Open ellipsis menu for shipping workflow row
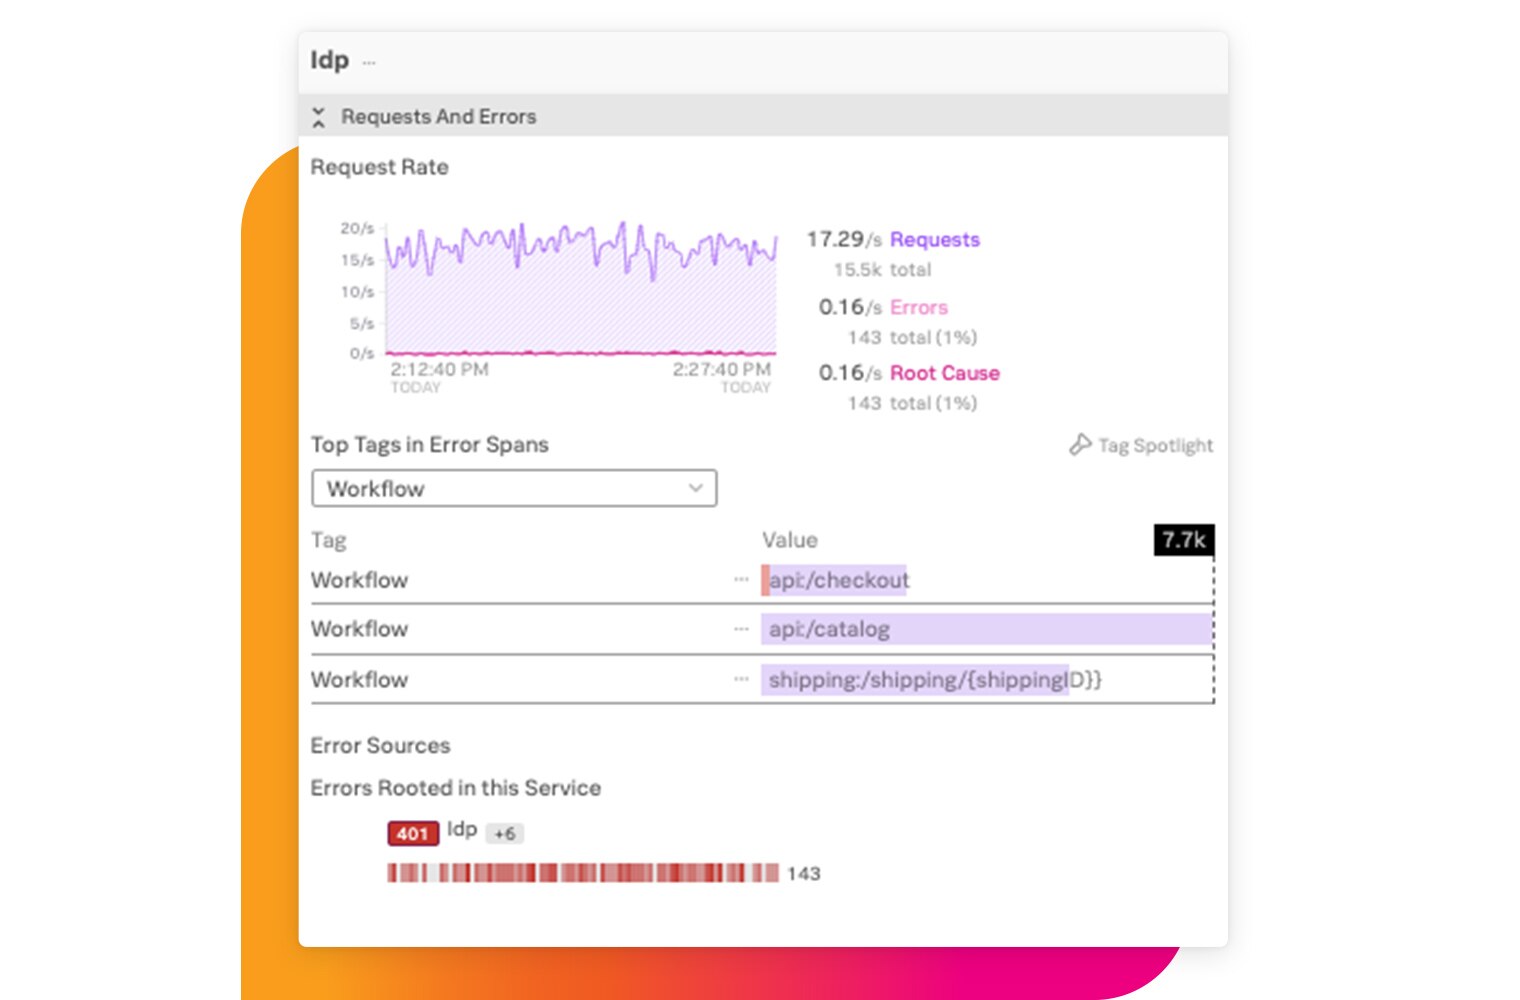Viewport: 1520px width, 1000px height. 741,679
